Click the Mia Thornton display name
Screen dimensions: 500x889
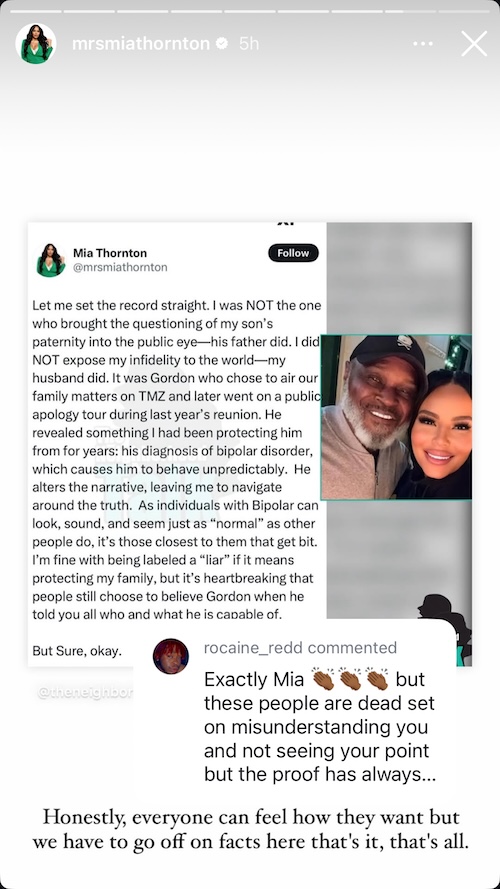click(x=110, y=253)
